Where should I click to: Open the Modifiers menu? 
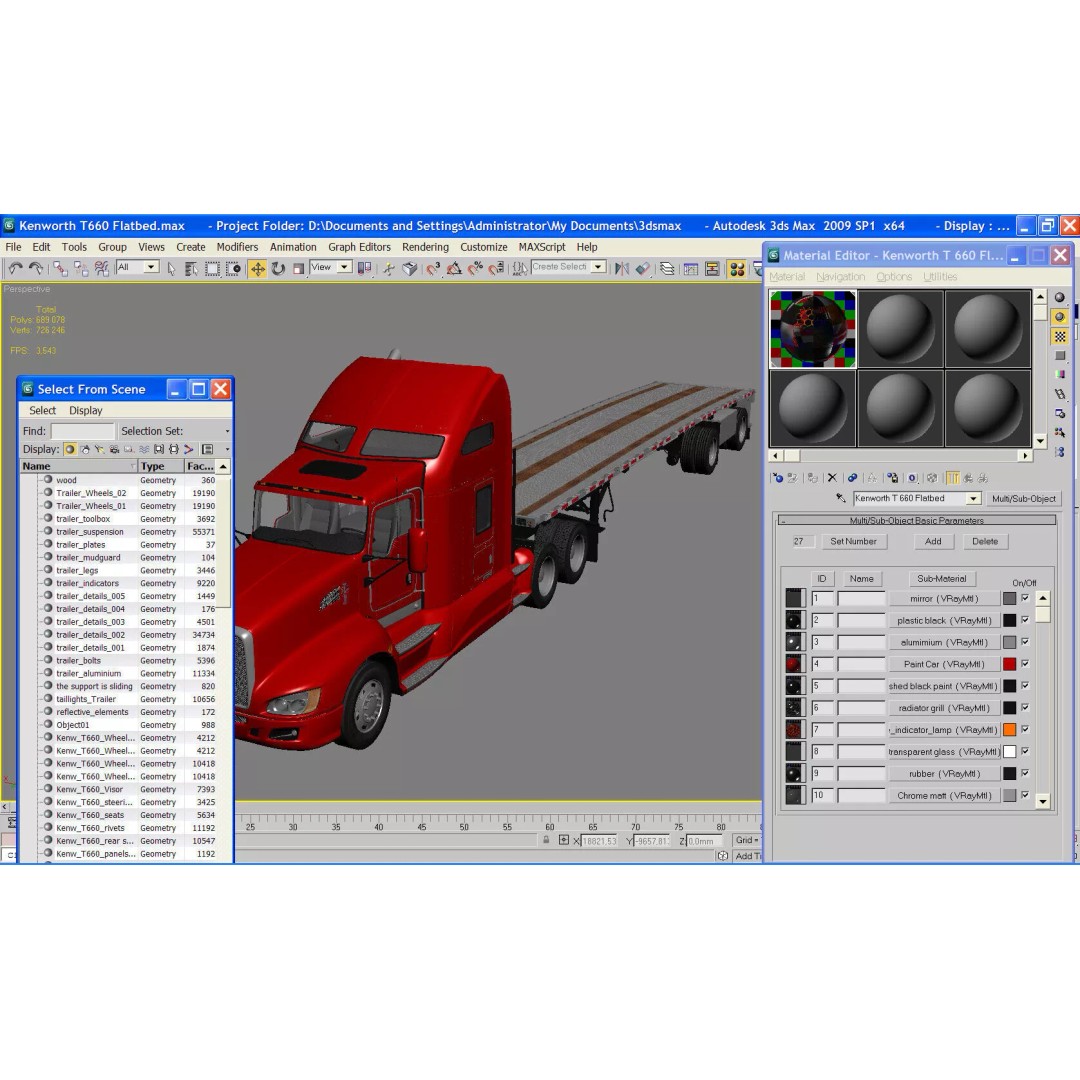click(237, 247)
